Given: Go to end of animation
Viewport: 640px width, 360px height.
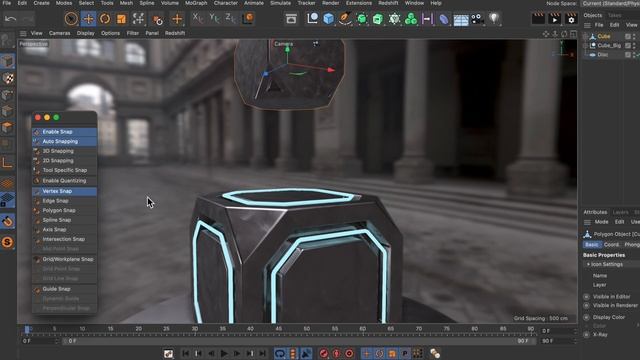Looking at the screenshot, I should (x=262, y=353).
